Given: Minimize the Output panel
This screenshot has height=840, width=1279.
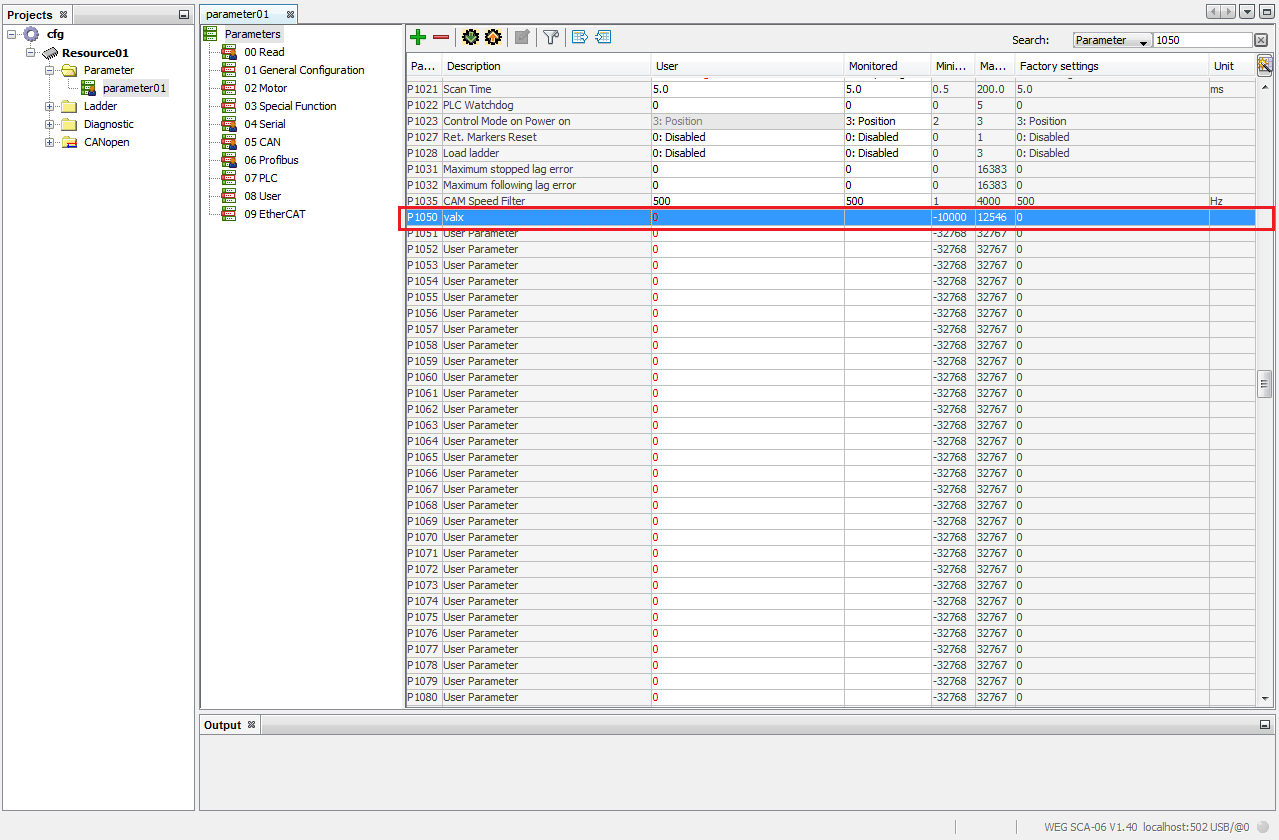Looking at the screenshot, I should (1263, 724).
